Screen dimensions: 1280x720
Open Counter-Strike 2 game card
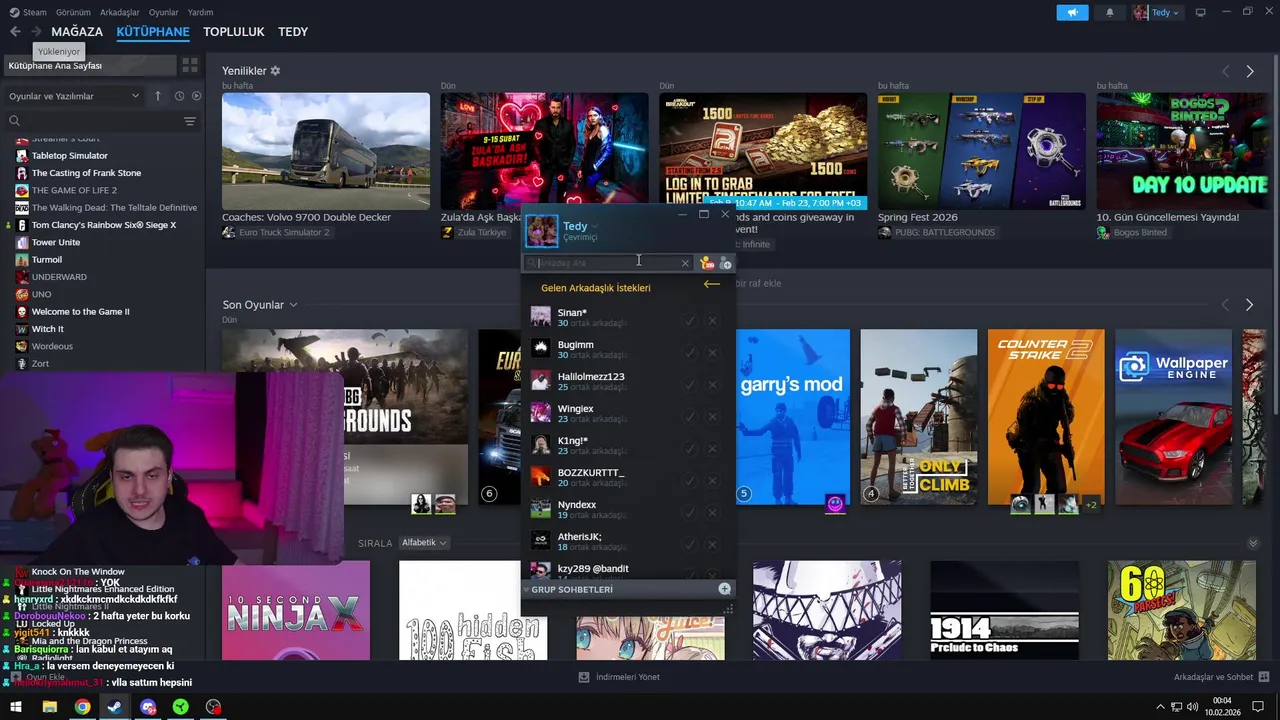(x=1046, y=417)
